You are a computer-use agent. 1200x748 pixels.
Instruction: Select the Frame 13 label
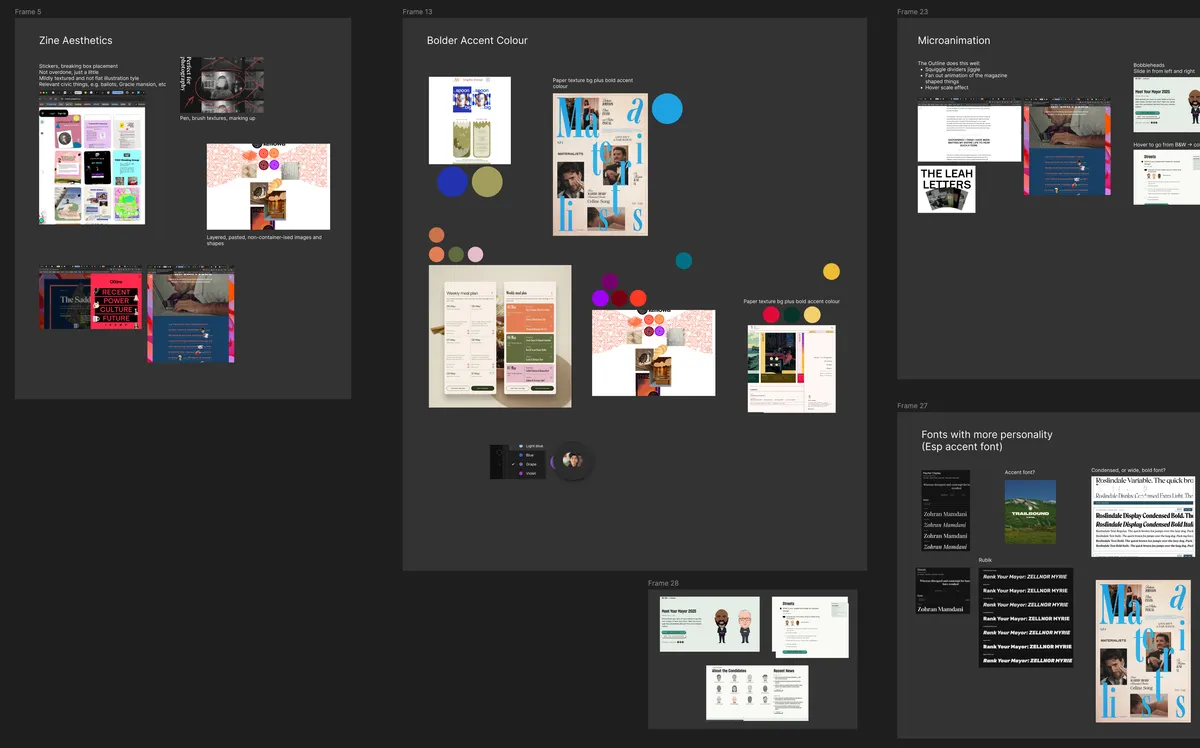[417, 12]
